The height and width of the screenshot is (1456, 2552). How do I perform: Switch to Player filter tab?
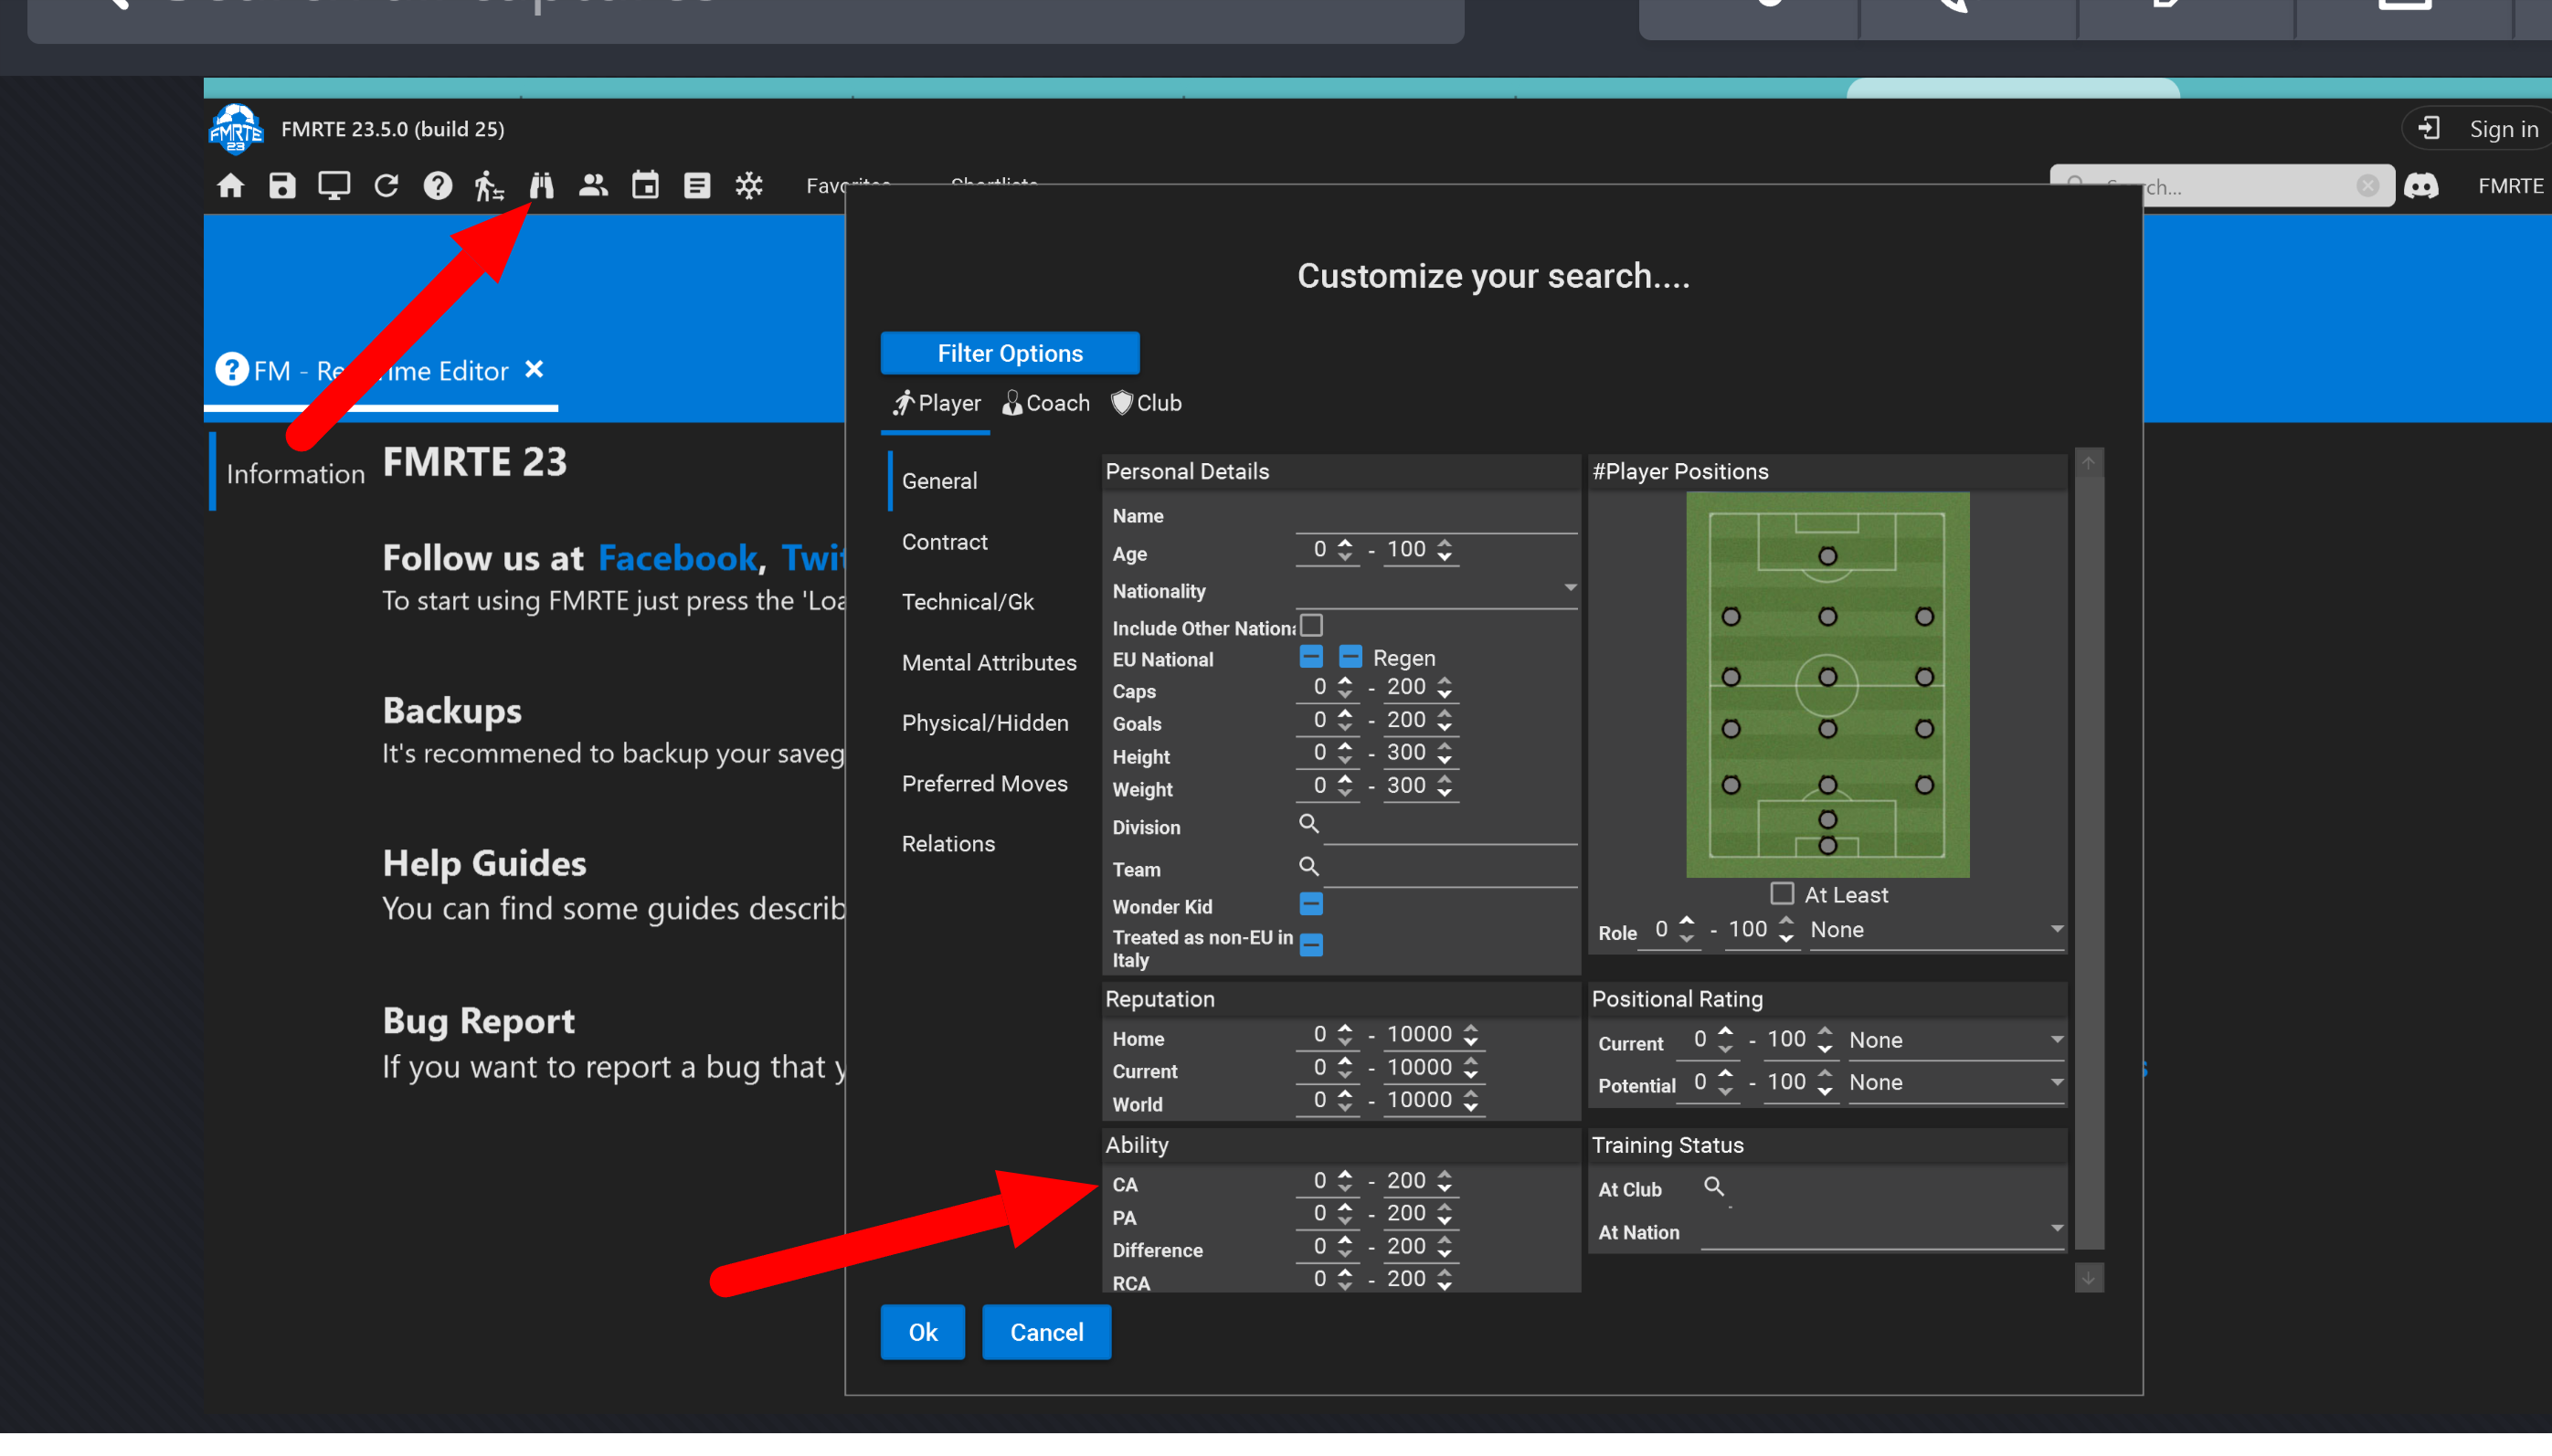click(936, 403)
